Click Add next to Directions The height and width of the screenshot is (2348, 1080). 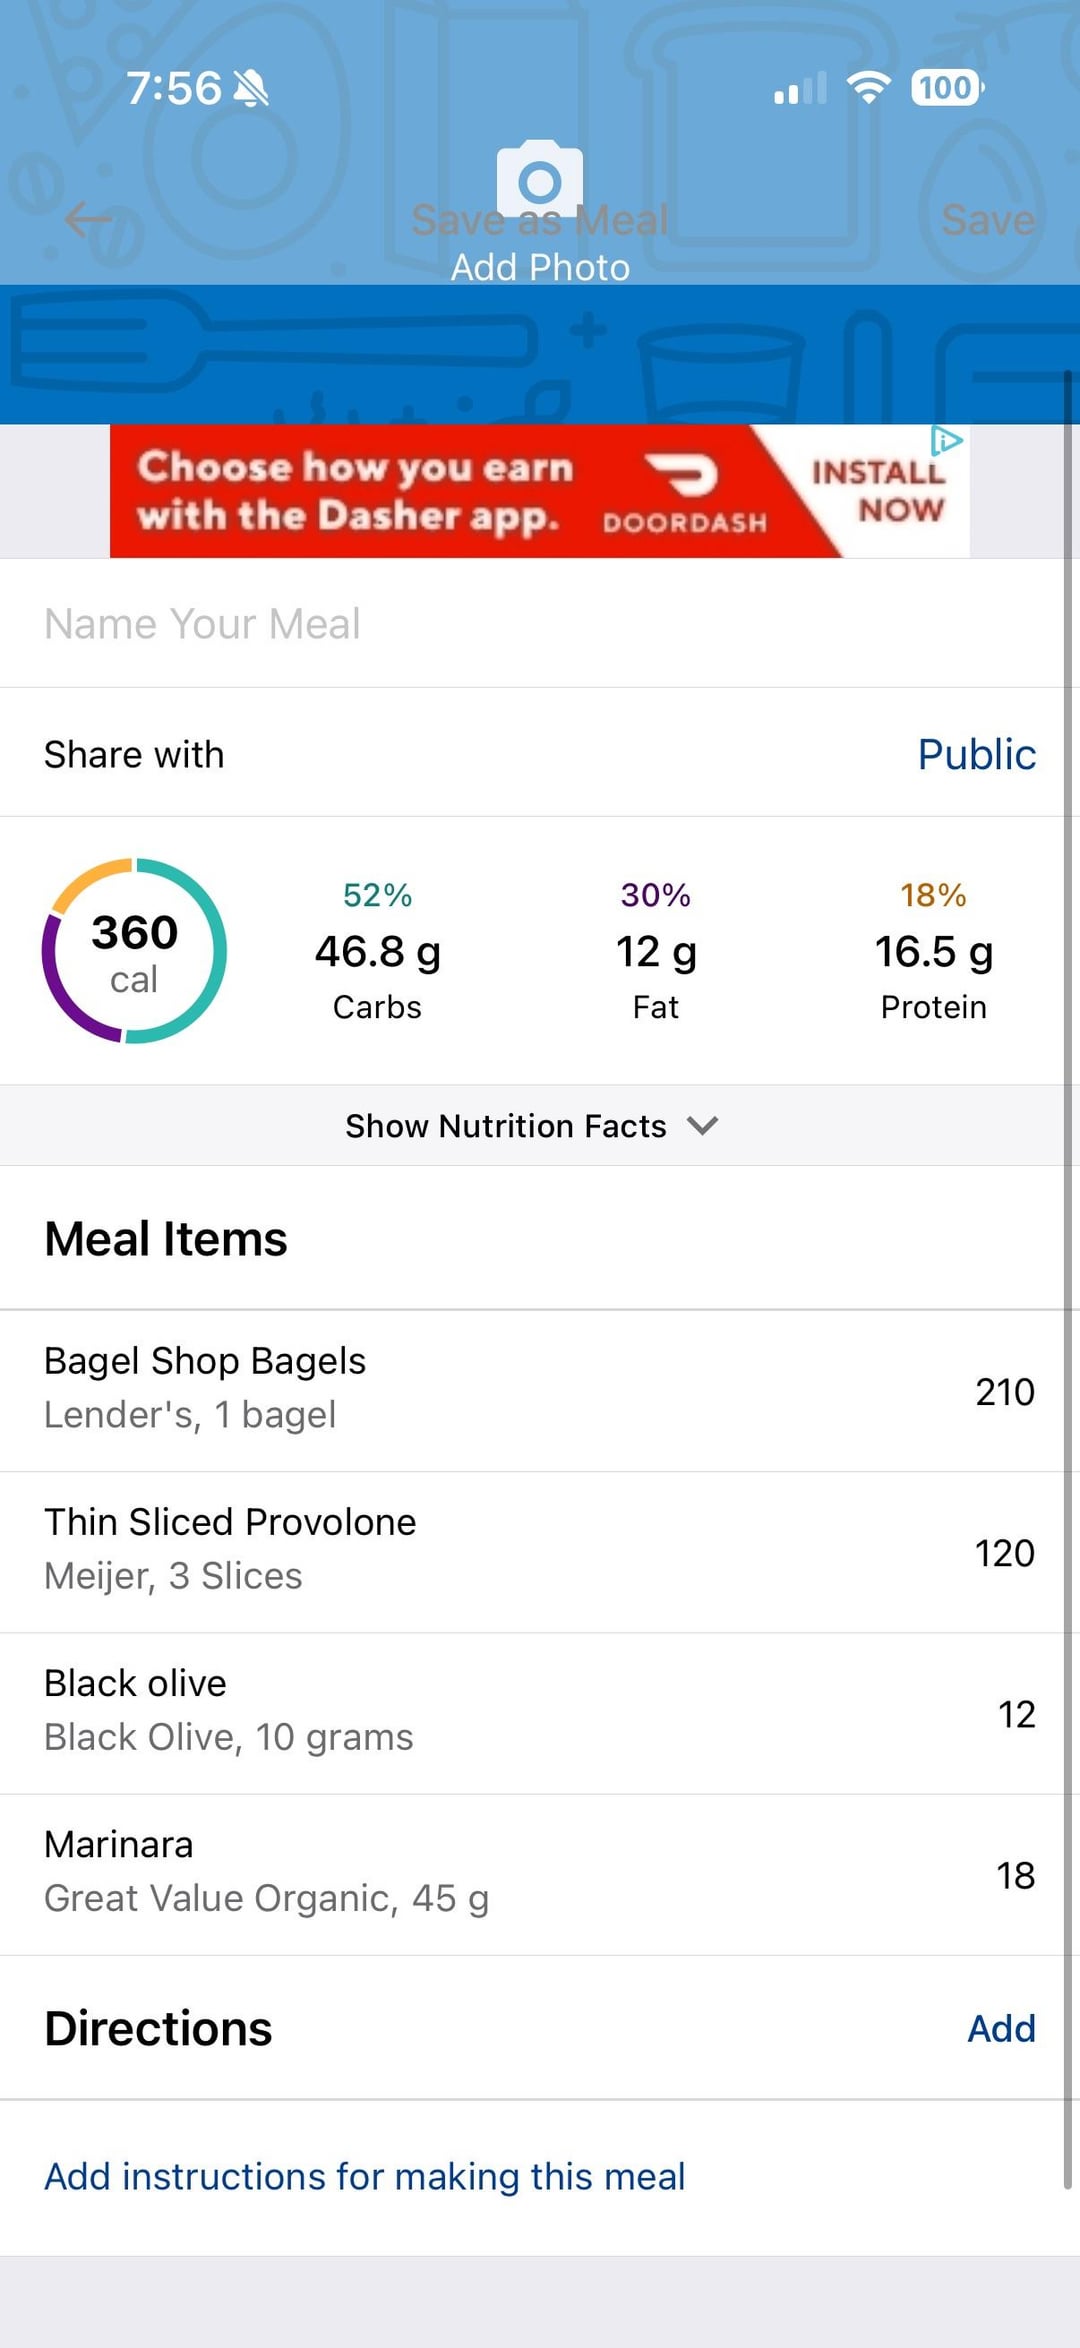pyautogui.click(x=1001, y=2028)
